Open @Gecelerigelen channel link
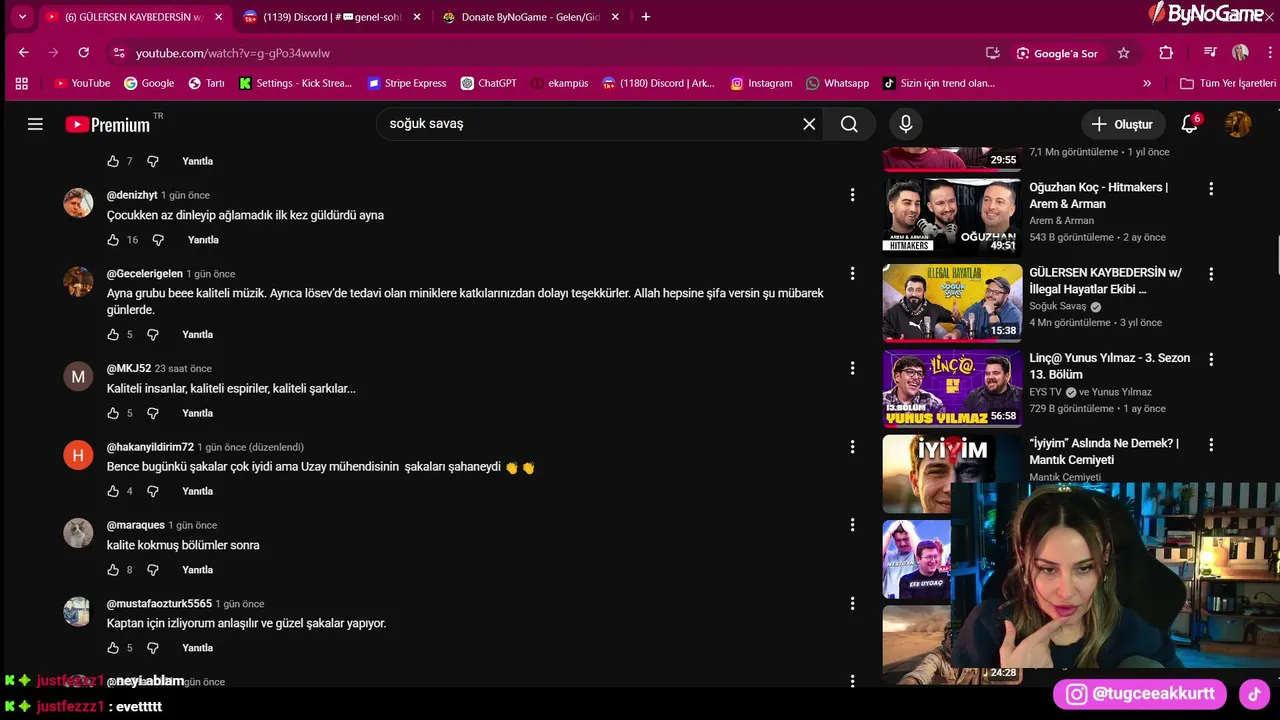The height and width of the screenshot is (720, 1280). [145, 274]
